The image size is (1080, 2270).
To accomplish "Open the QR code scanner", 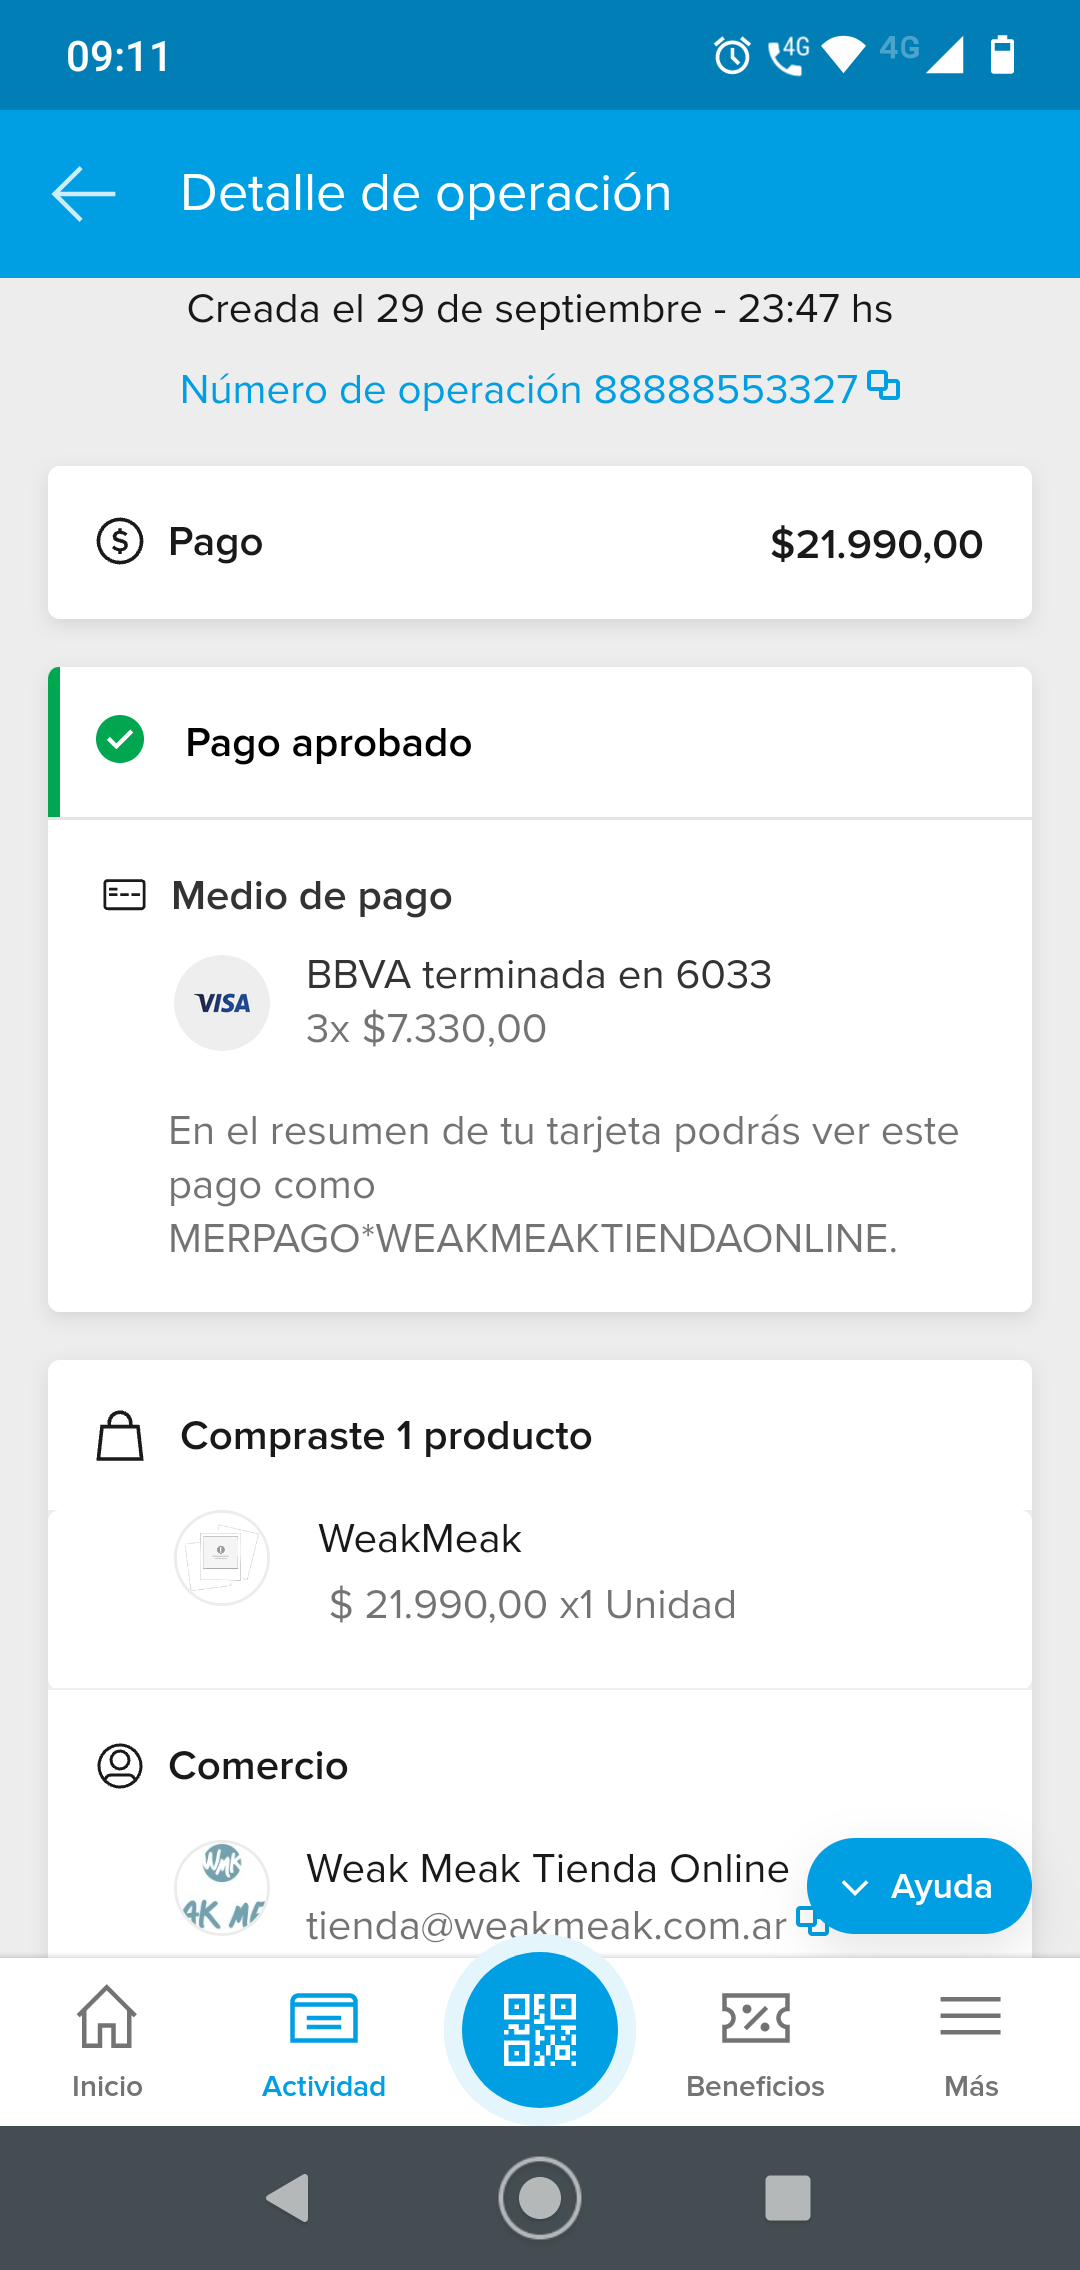I will [540, 2030].
